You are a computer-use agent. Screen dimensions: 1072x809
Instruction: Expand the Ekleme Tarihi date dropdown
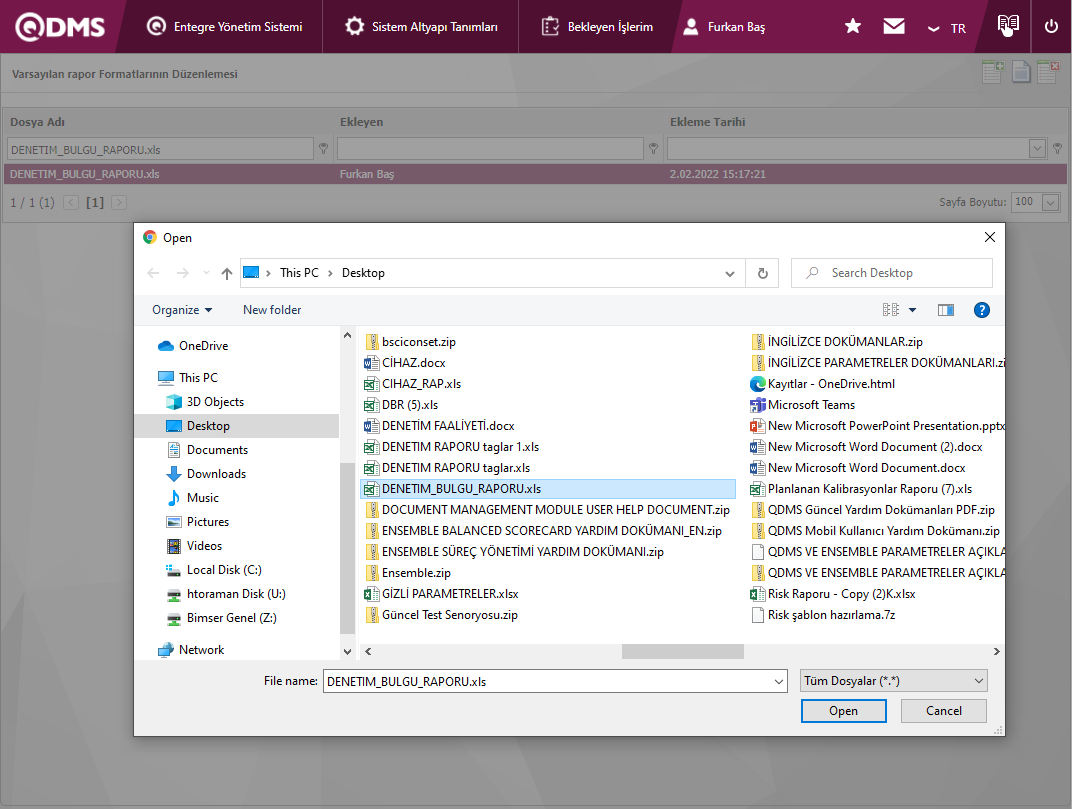(1036, 148)
